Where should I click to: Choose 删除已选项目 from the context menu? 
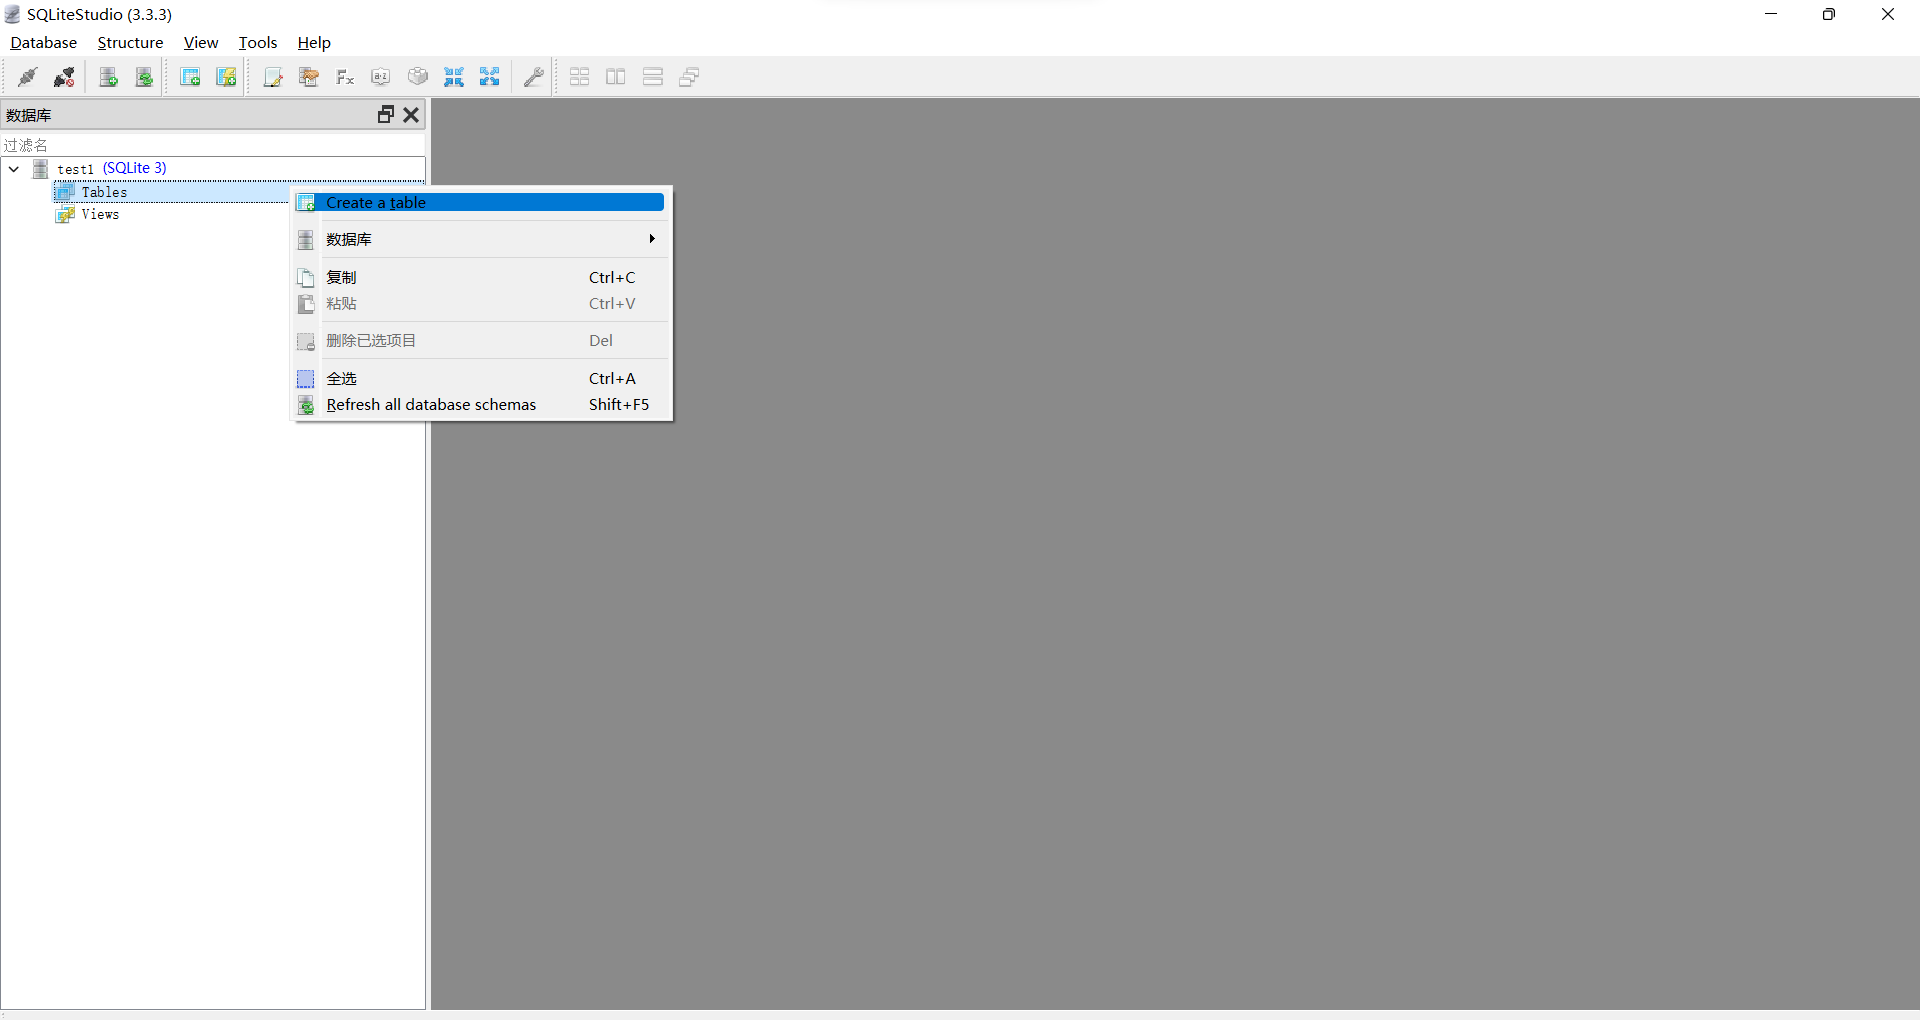click(x=480, y=340)
